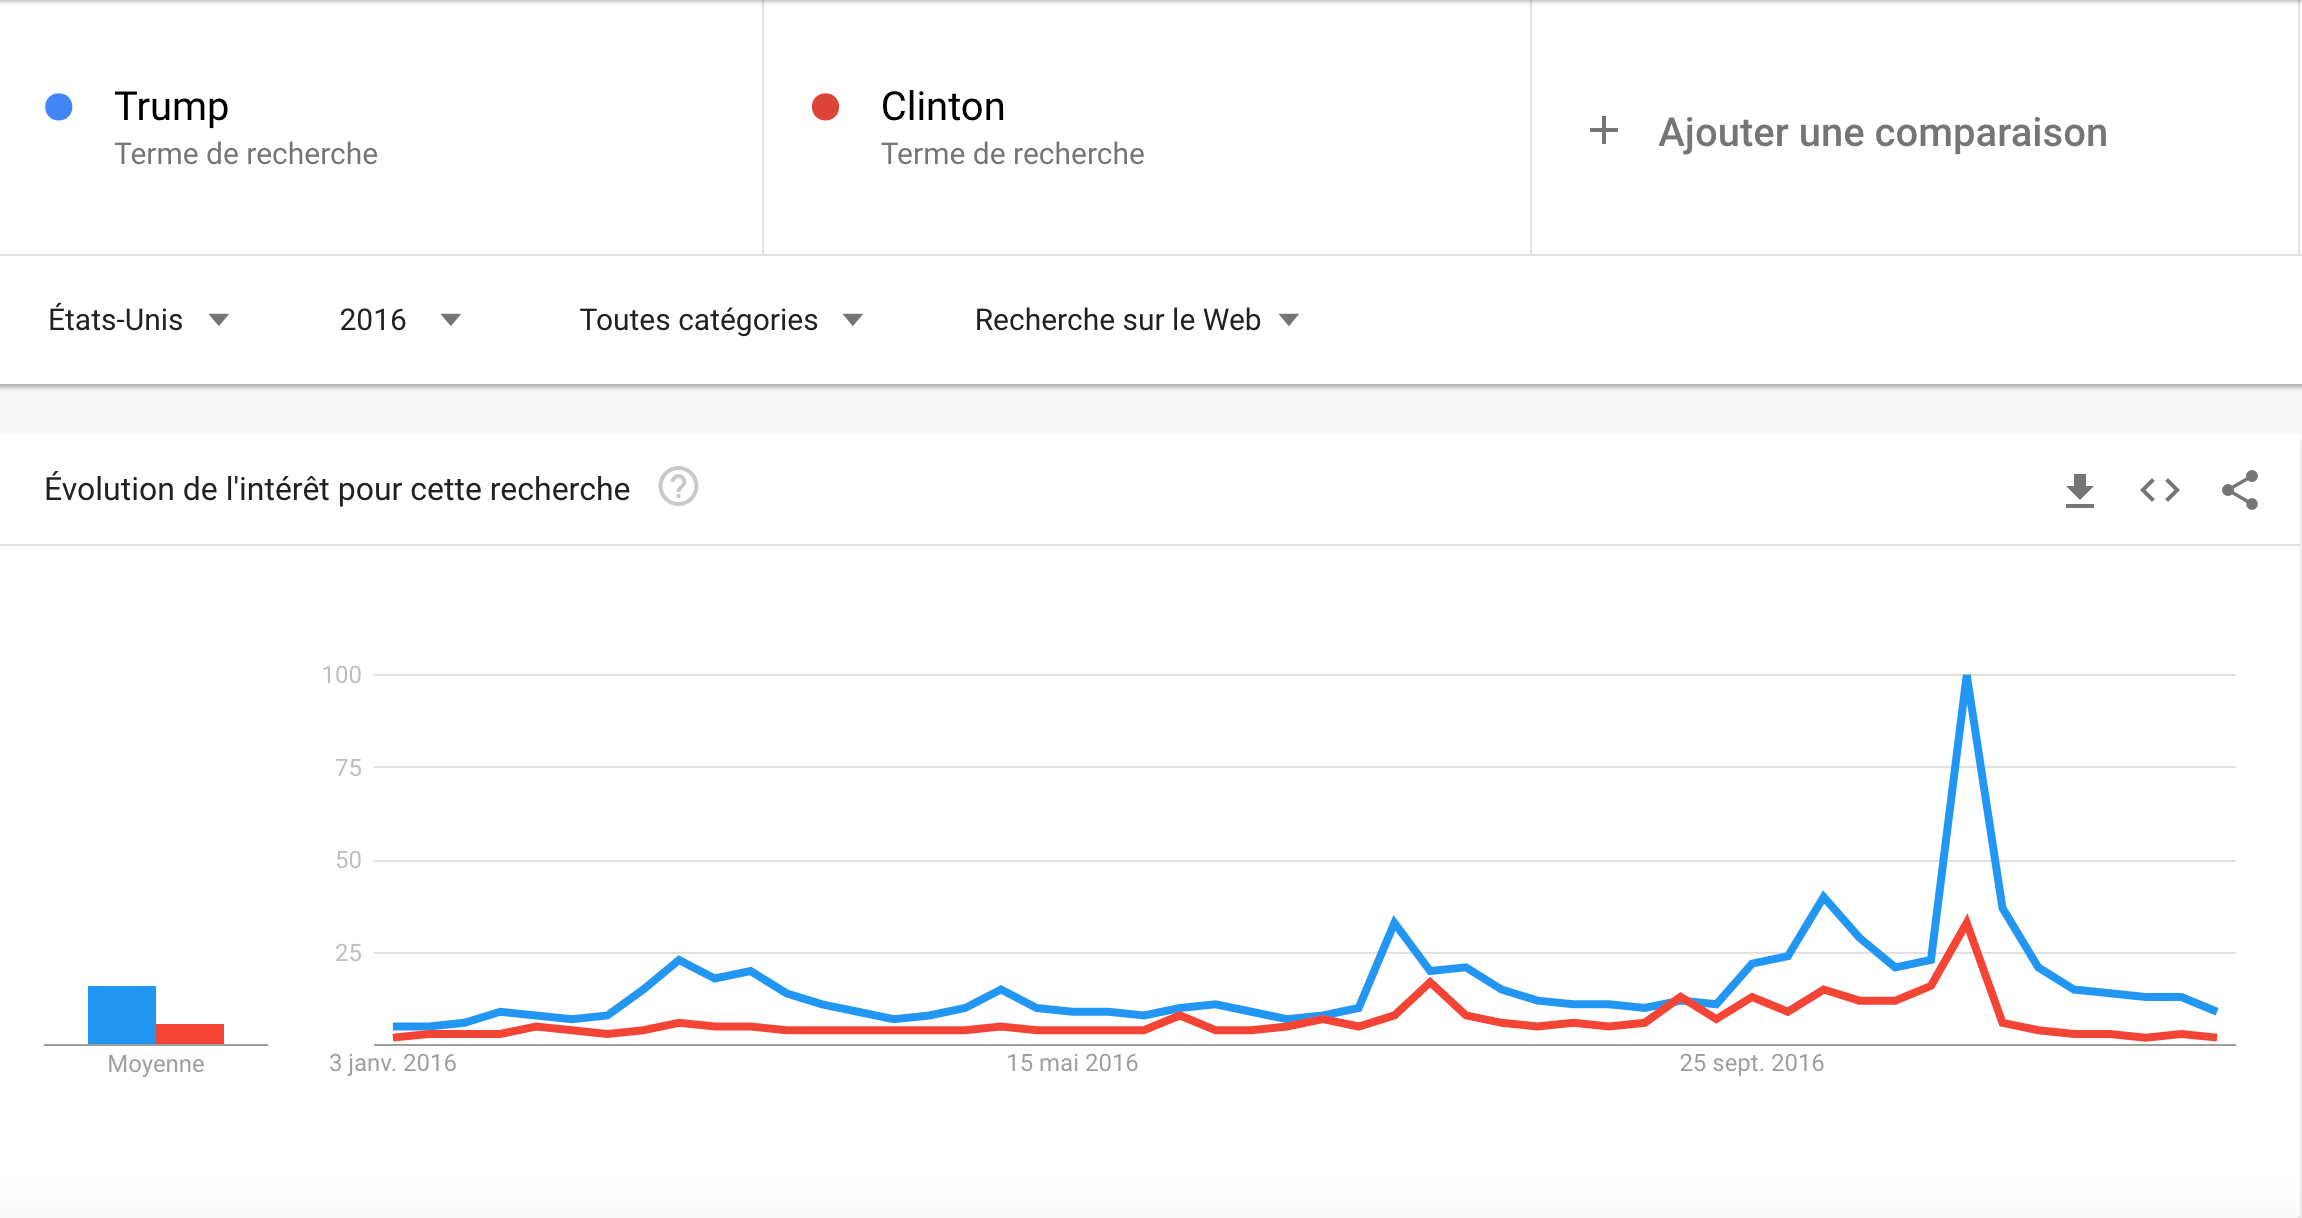The width and height of the screenshot is (2302, 1218).
Task: Open the États-Unis region dropdown
Action: click(138, 320)
